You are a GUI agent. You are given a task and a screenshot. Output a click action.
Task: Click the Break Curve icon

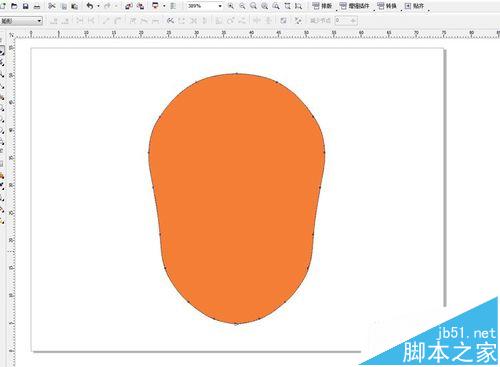click(91, 21)
